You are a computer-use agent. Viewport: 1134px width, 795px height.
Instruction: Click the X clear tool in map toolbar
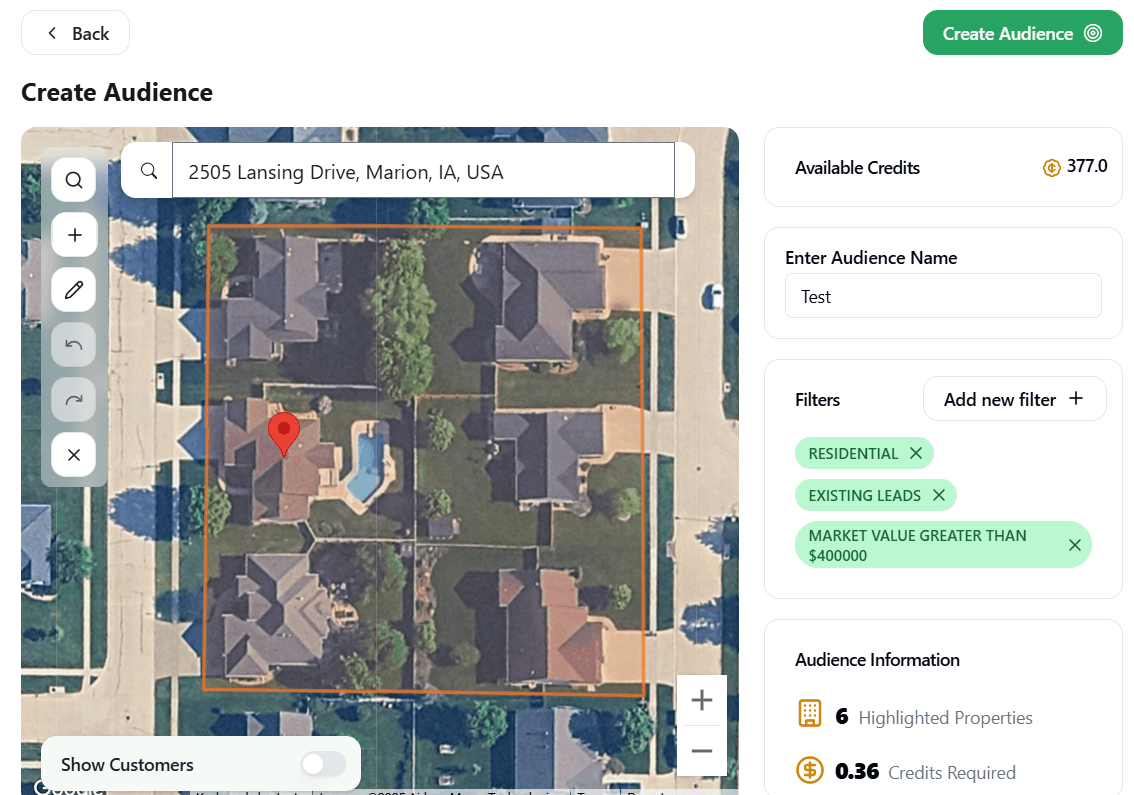point(74,455)
